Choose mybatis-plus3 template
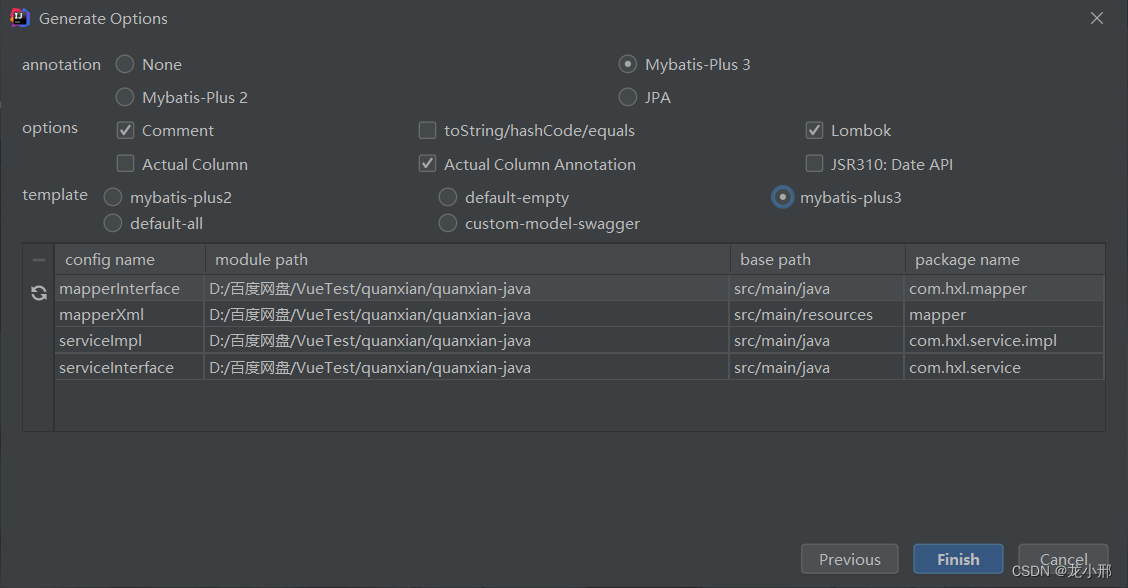Viewport: 1128px width, 588px height. (783, 197)
